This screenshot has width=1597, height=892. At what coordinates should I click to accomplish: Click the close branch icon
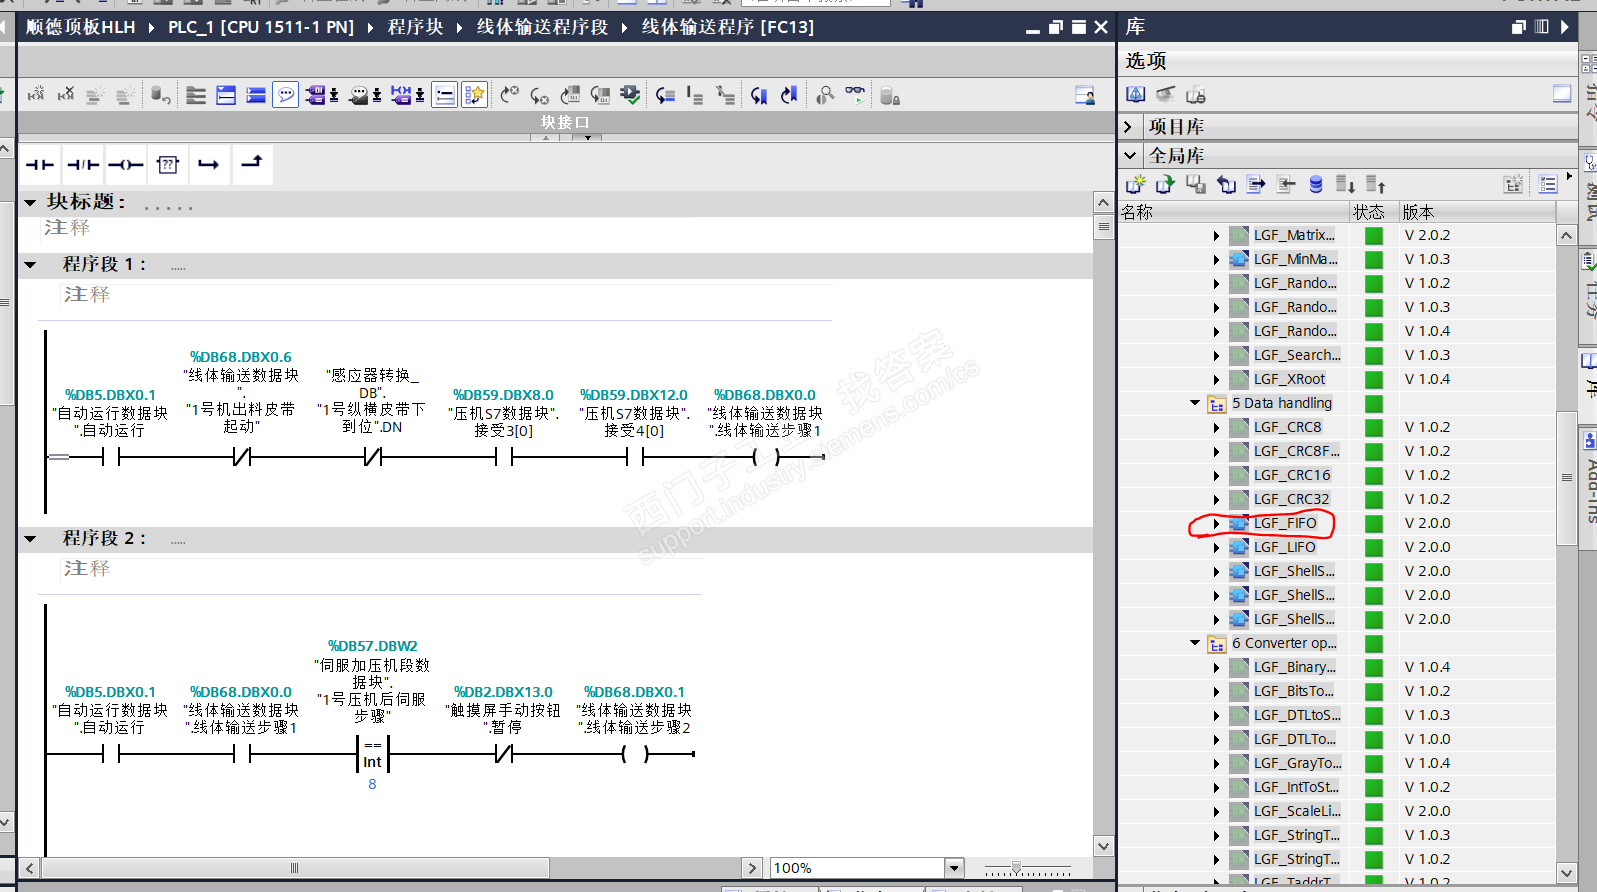[252, 163]
